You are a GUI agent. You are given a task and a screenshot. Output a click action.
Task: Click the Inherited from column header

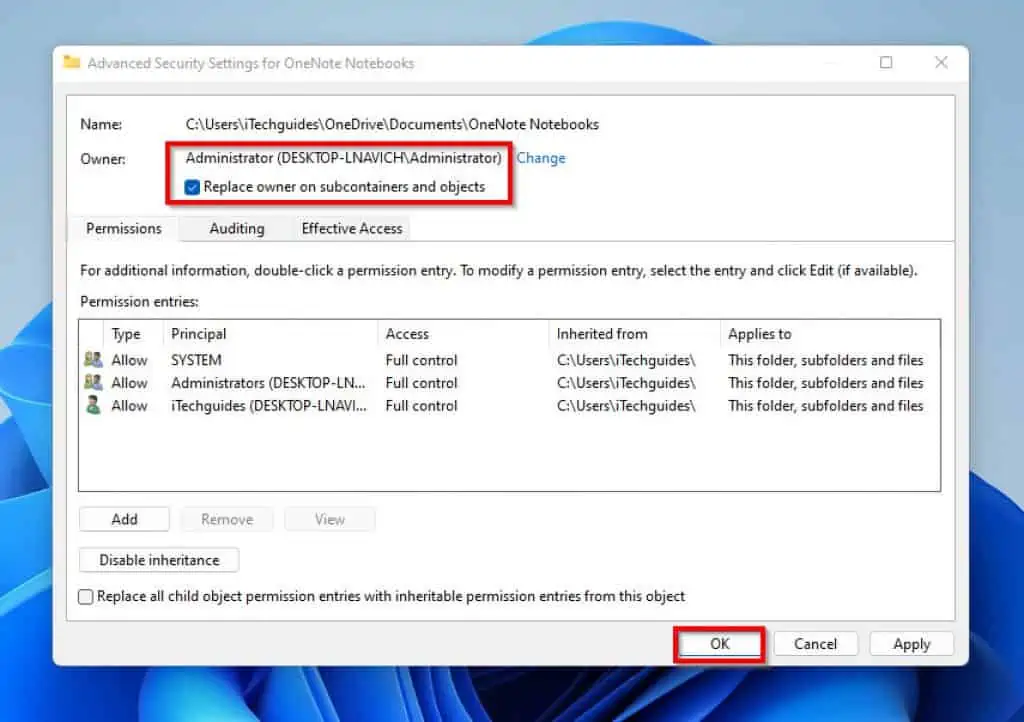point(602,333)
